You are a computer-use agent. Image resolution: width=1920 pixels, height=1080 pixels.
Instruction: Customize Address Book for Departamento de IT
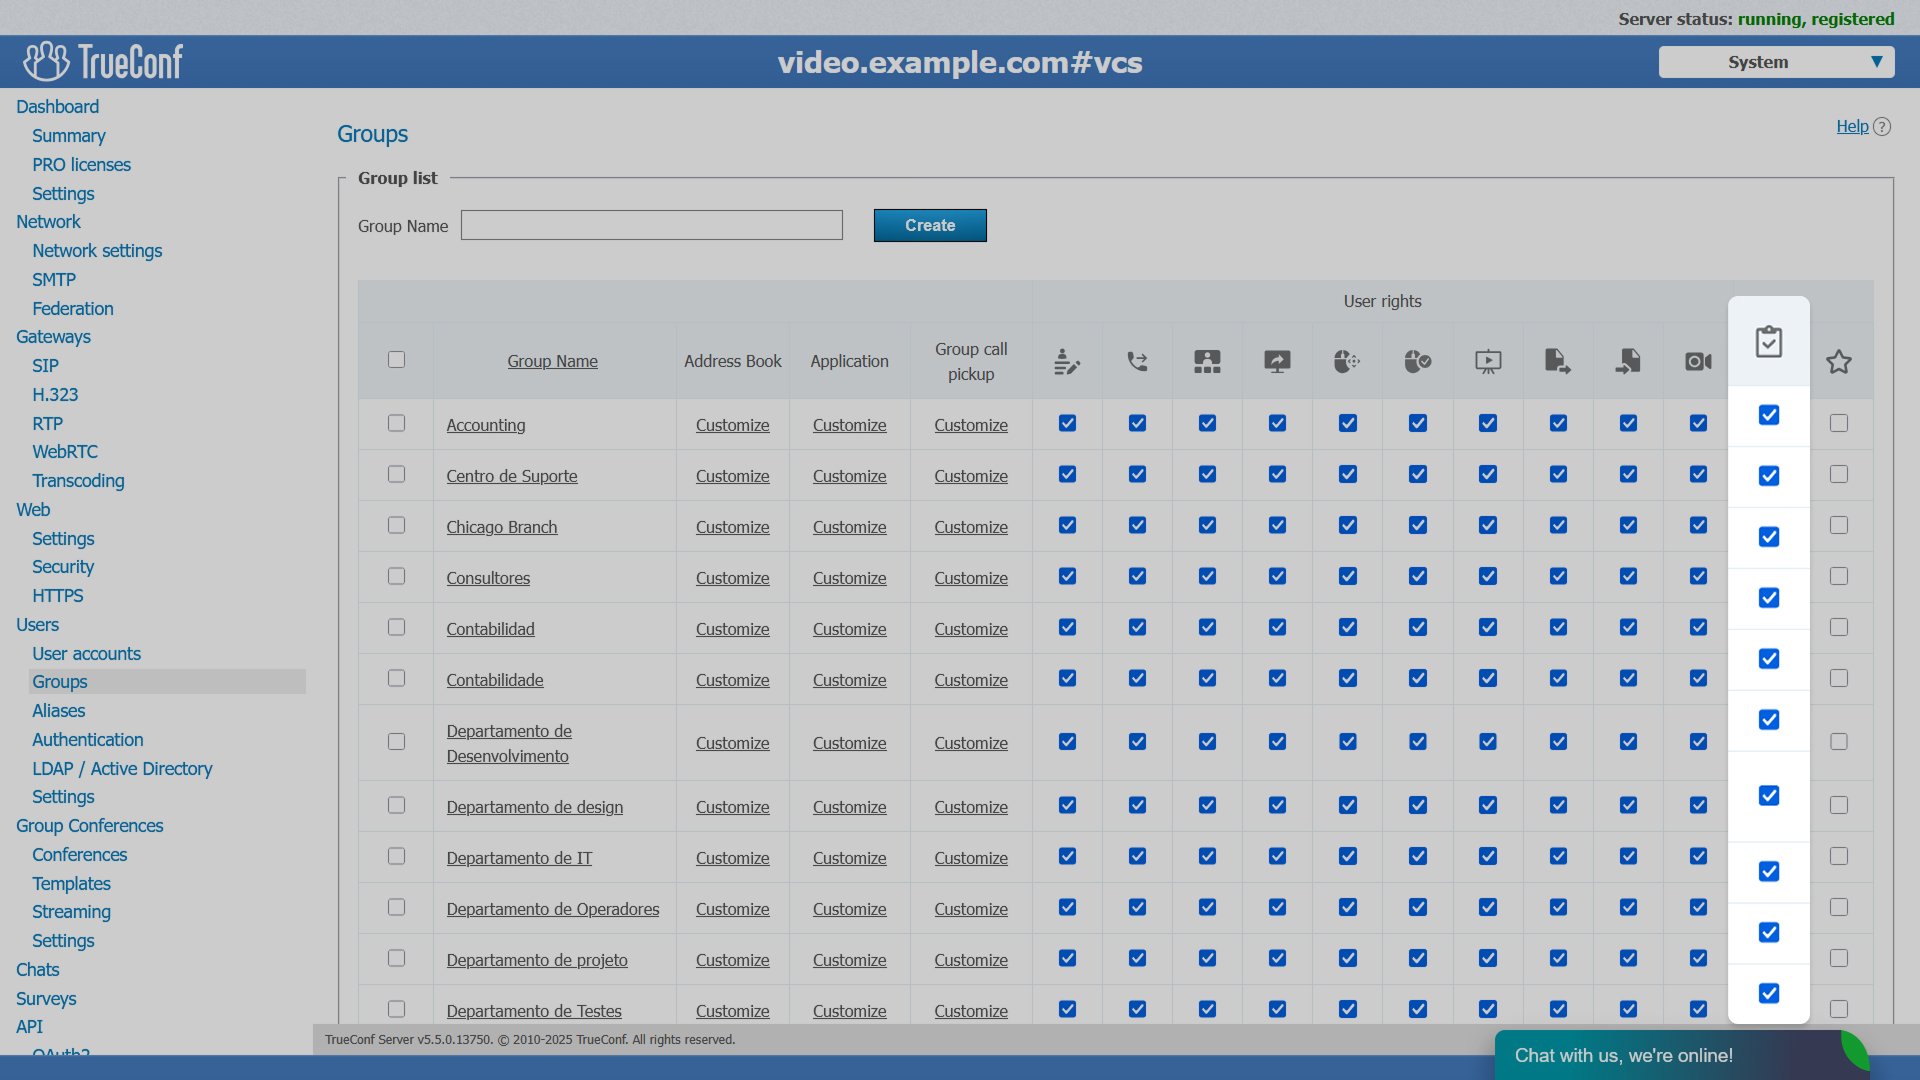click(x=732, y=858)
